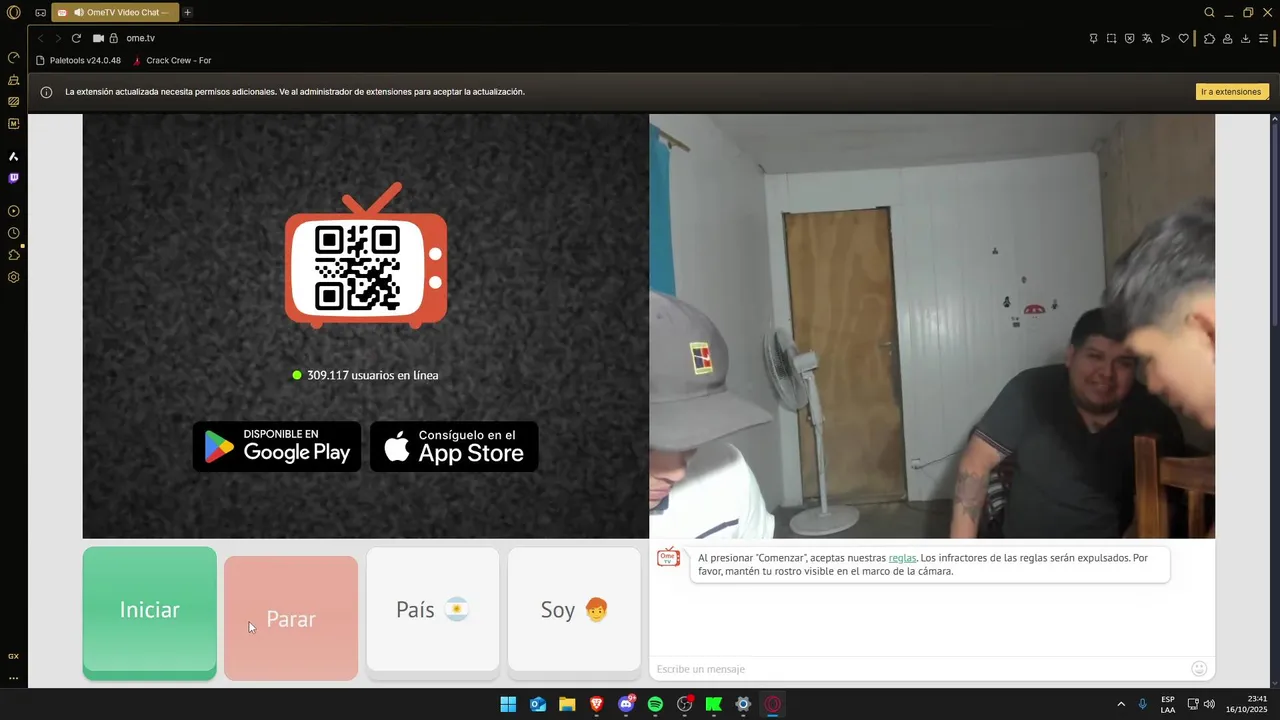Click the extension notice info icon

(x=46, y=92)
